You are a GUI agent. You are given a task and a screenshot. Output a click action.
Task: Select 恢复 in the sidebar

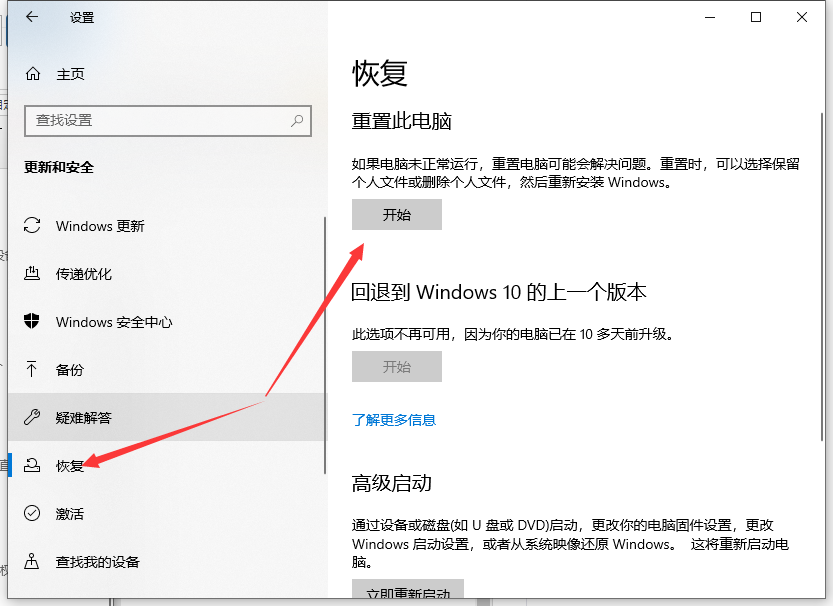coord(166,466)
